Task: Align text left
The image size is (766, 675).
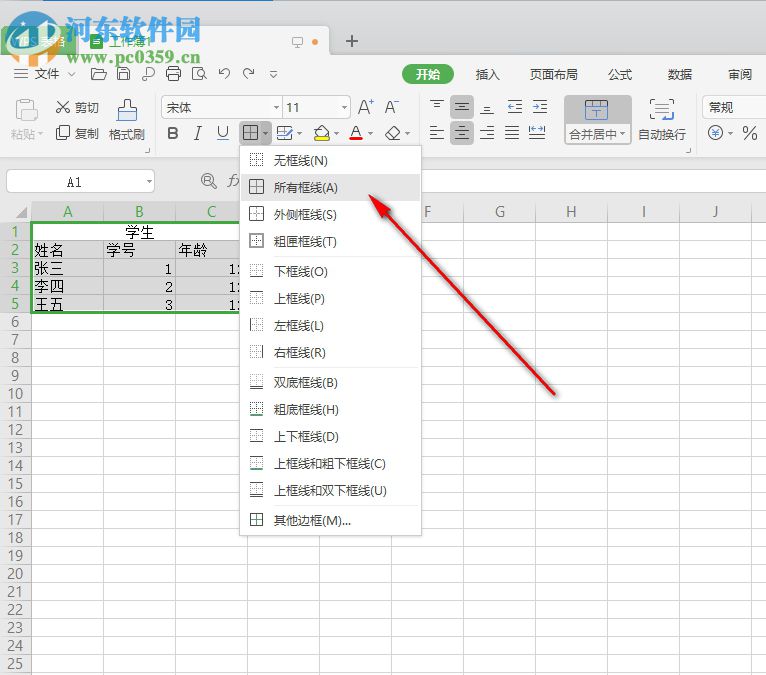Action: (437, 133)
